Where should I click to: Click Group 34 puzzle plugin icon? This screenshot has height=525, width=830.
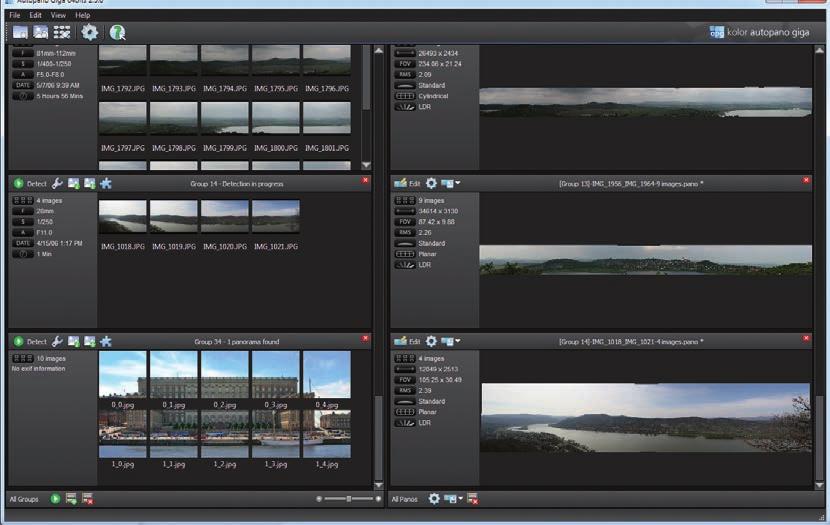106,341
